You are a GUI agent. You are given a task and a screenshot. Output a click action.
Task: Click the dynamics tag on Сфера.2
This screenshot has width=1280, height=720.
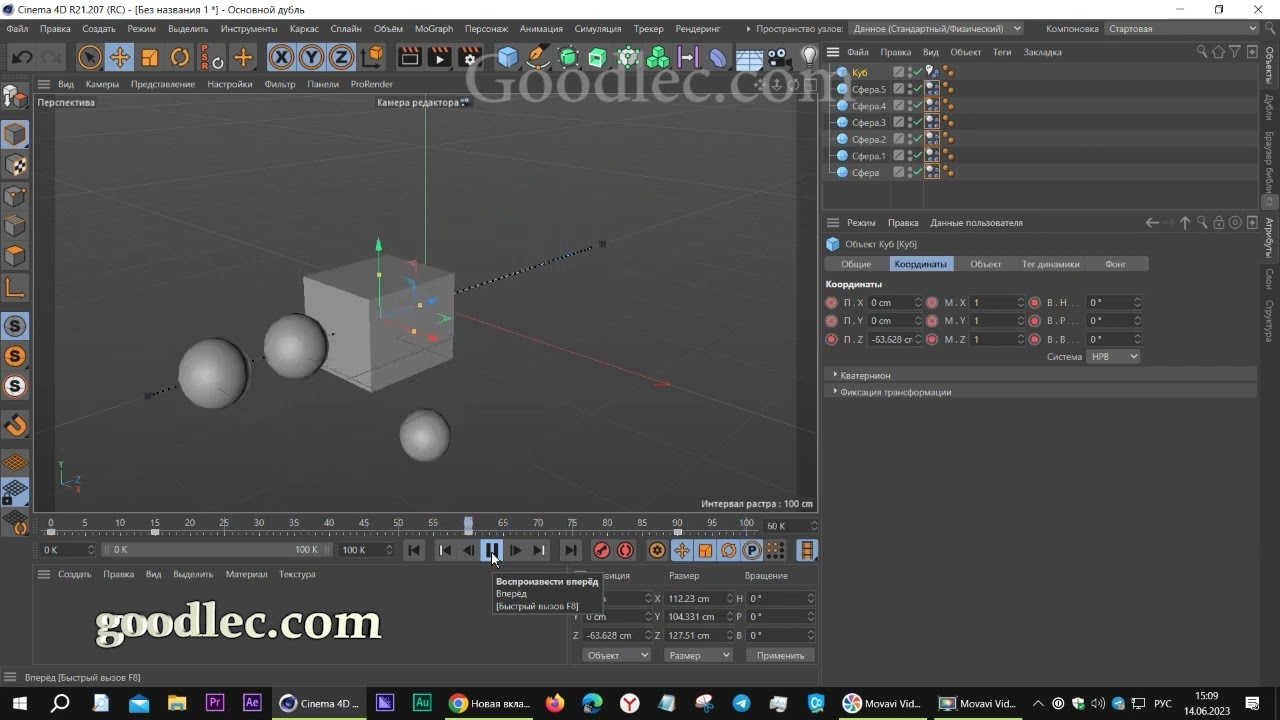tap(932, 139)
